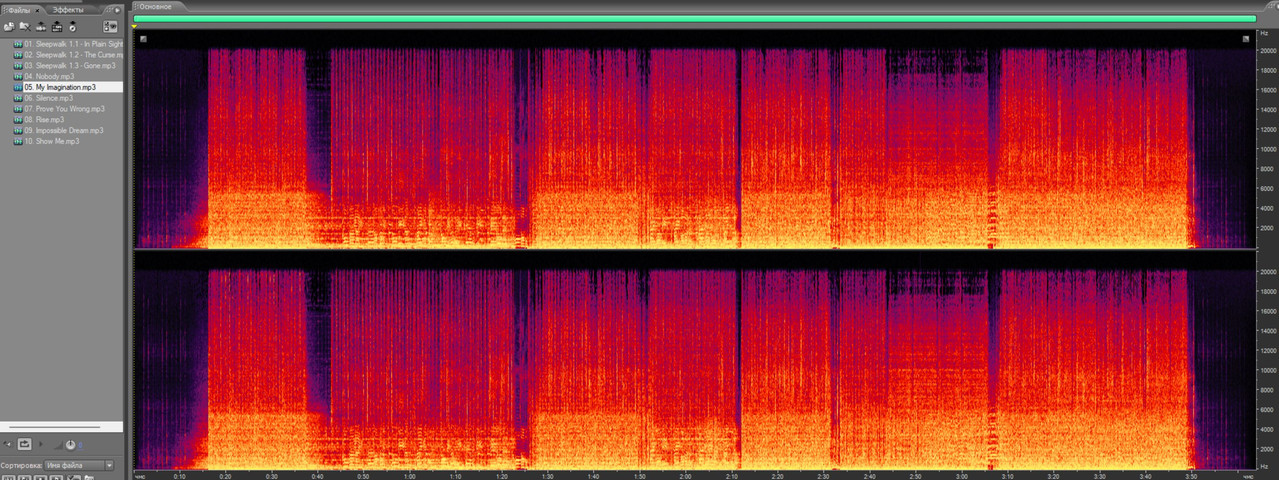This screenshot has width=1279, height=480.
Task: Open the Files panel flyout menu arrow
Action: pyautogui.click(x=117, y=10)
